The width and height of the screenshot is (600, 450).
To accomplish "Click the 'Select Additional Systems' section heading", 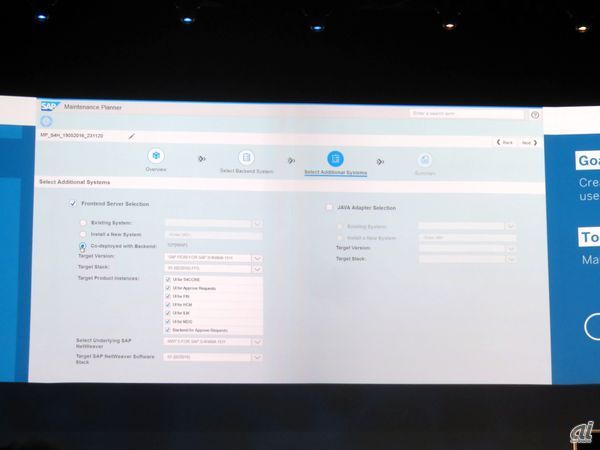I will [75, 182].
